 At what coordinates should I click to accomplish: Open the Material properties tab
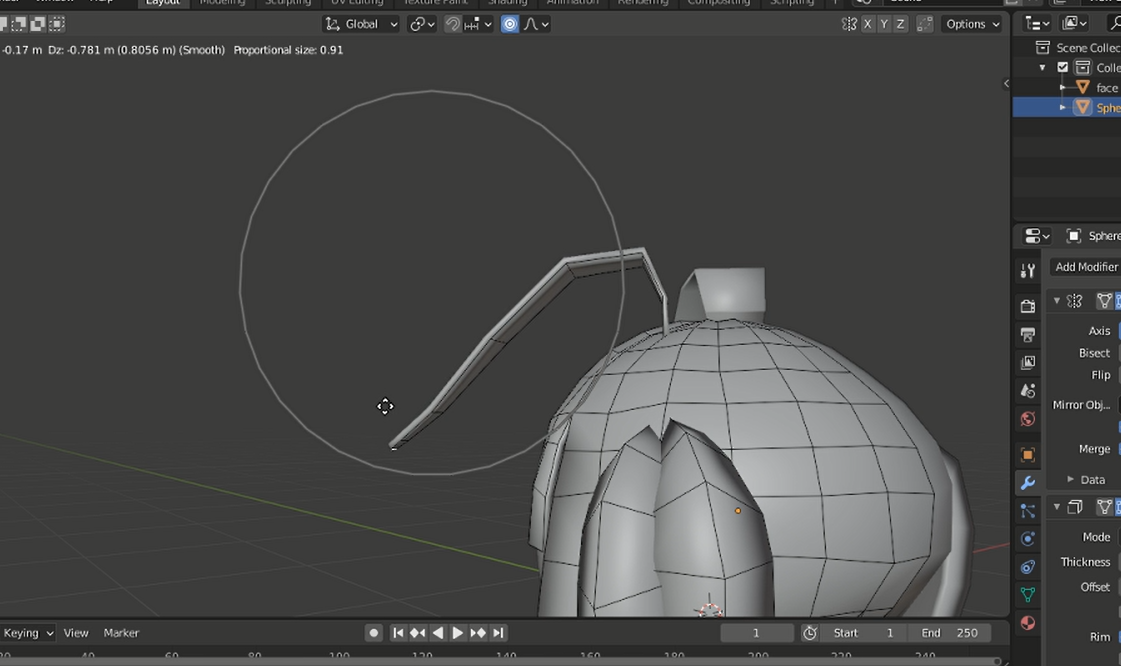1028,623
